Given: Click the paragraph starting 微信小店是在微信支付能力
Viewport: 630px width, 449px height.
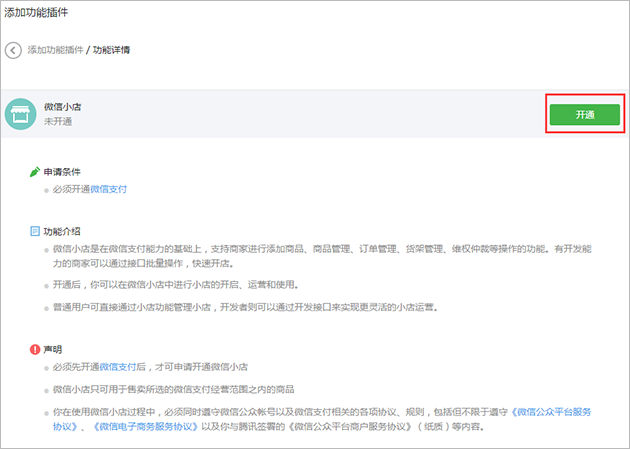Looking at the screenshot, I should pyautogui.click(x=322, y=256).
